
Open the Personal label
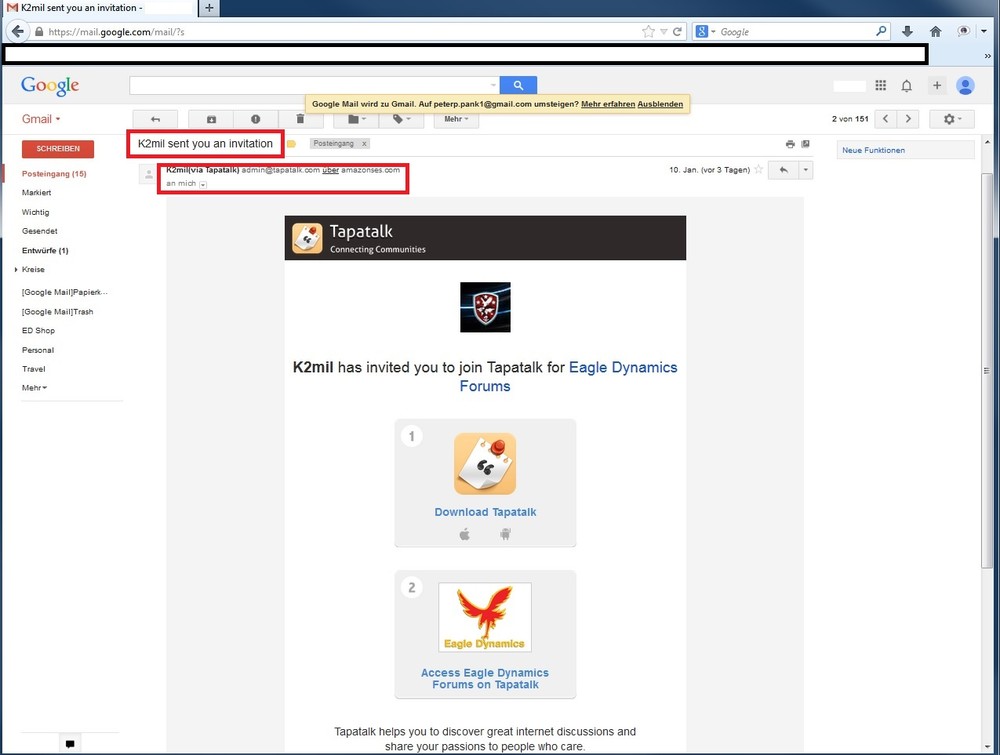tap(38, 350)
